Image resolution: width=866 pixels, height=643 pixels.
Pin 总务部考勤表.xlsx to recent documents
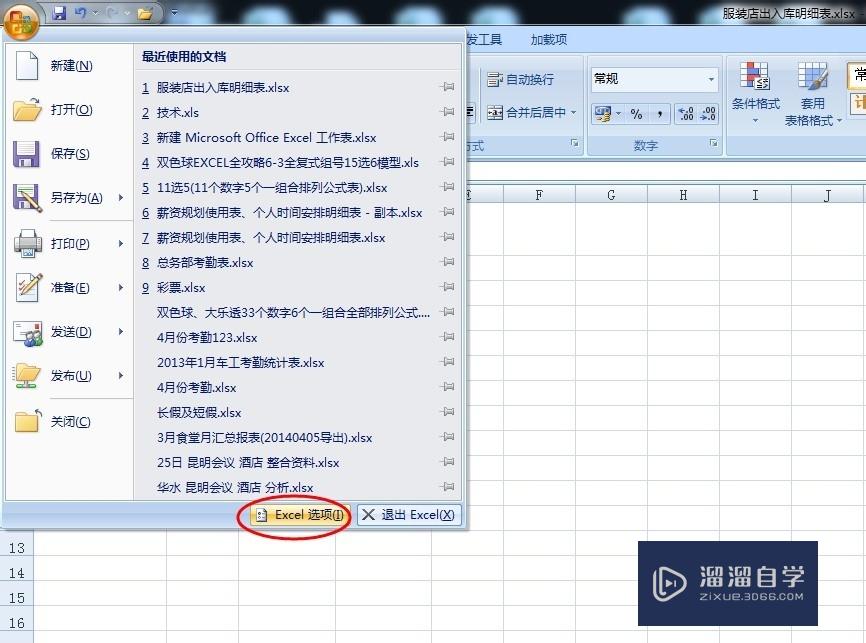447,262
